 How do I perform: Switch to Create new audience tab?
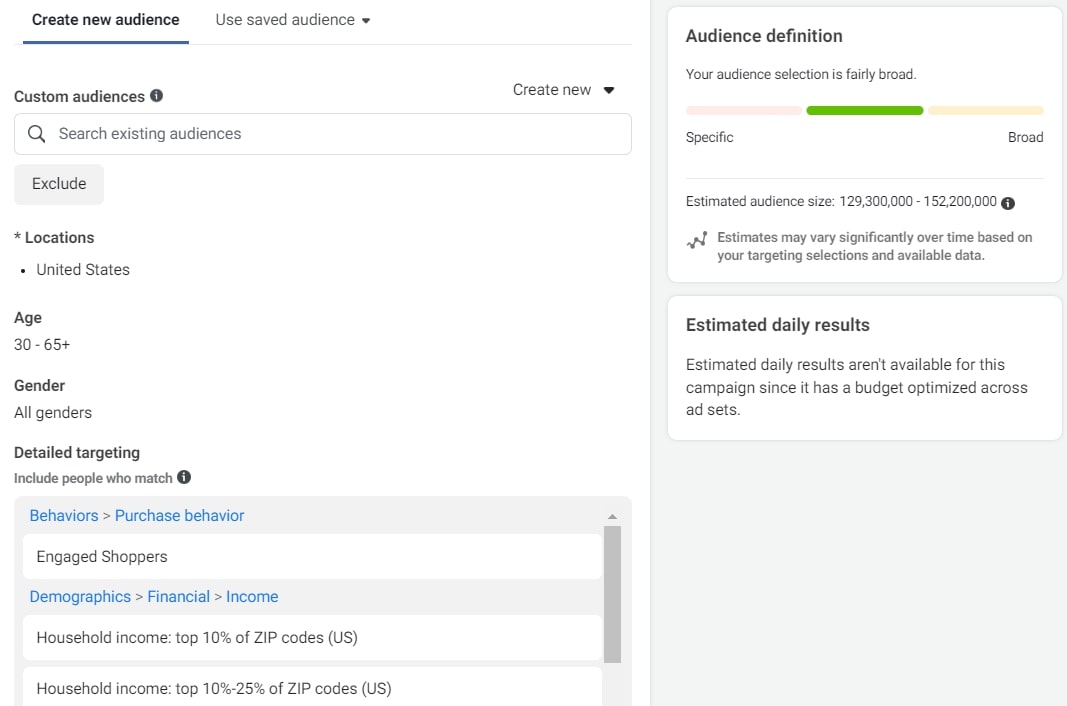(105, 20)
